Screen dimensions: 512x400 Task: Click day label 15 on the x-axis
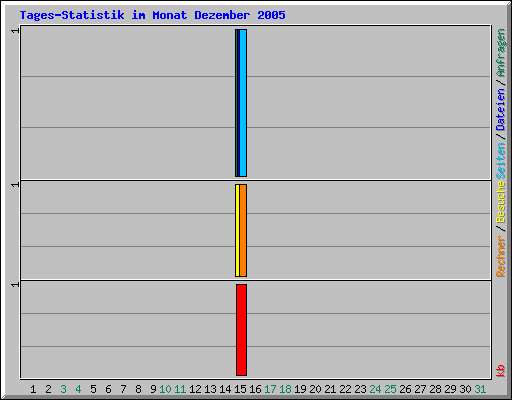pyautogui.click(x=240, y=389)
